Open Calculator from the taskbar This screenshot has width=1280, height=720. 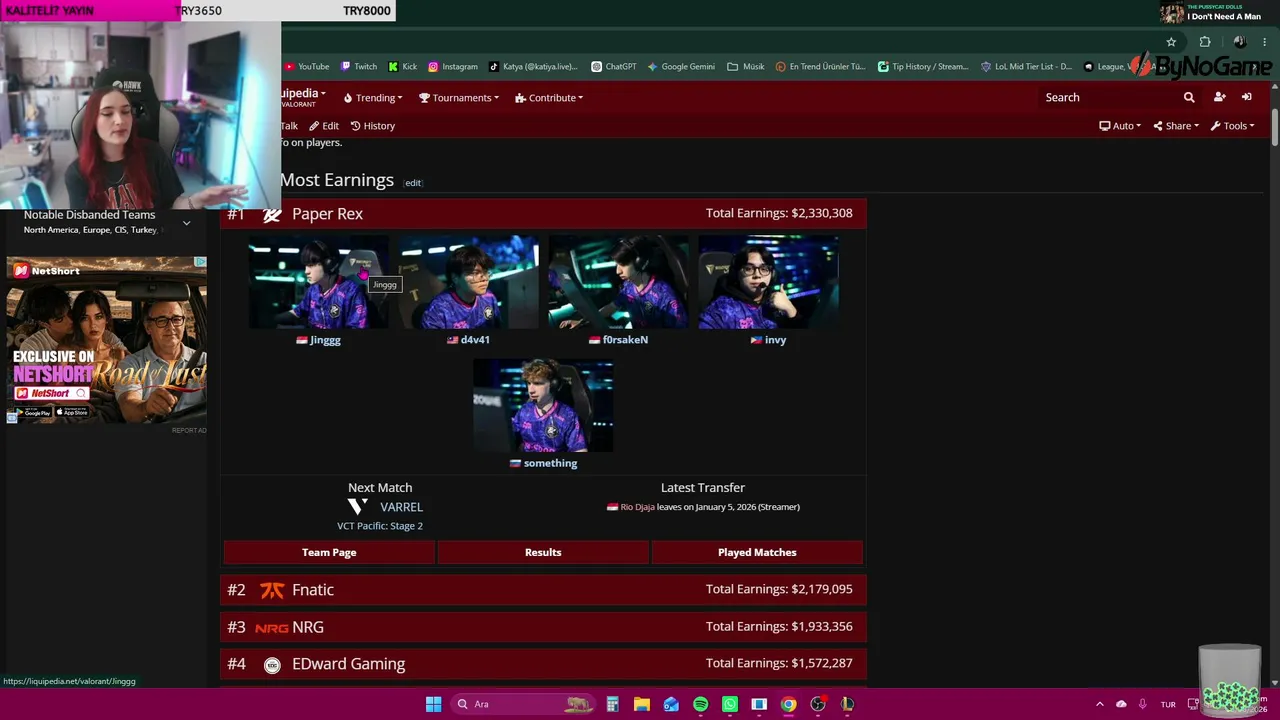612,704
